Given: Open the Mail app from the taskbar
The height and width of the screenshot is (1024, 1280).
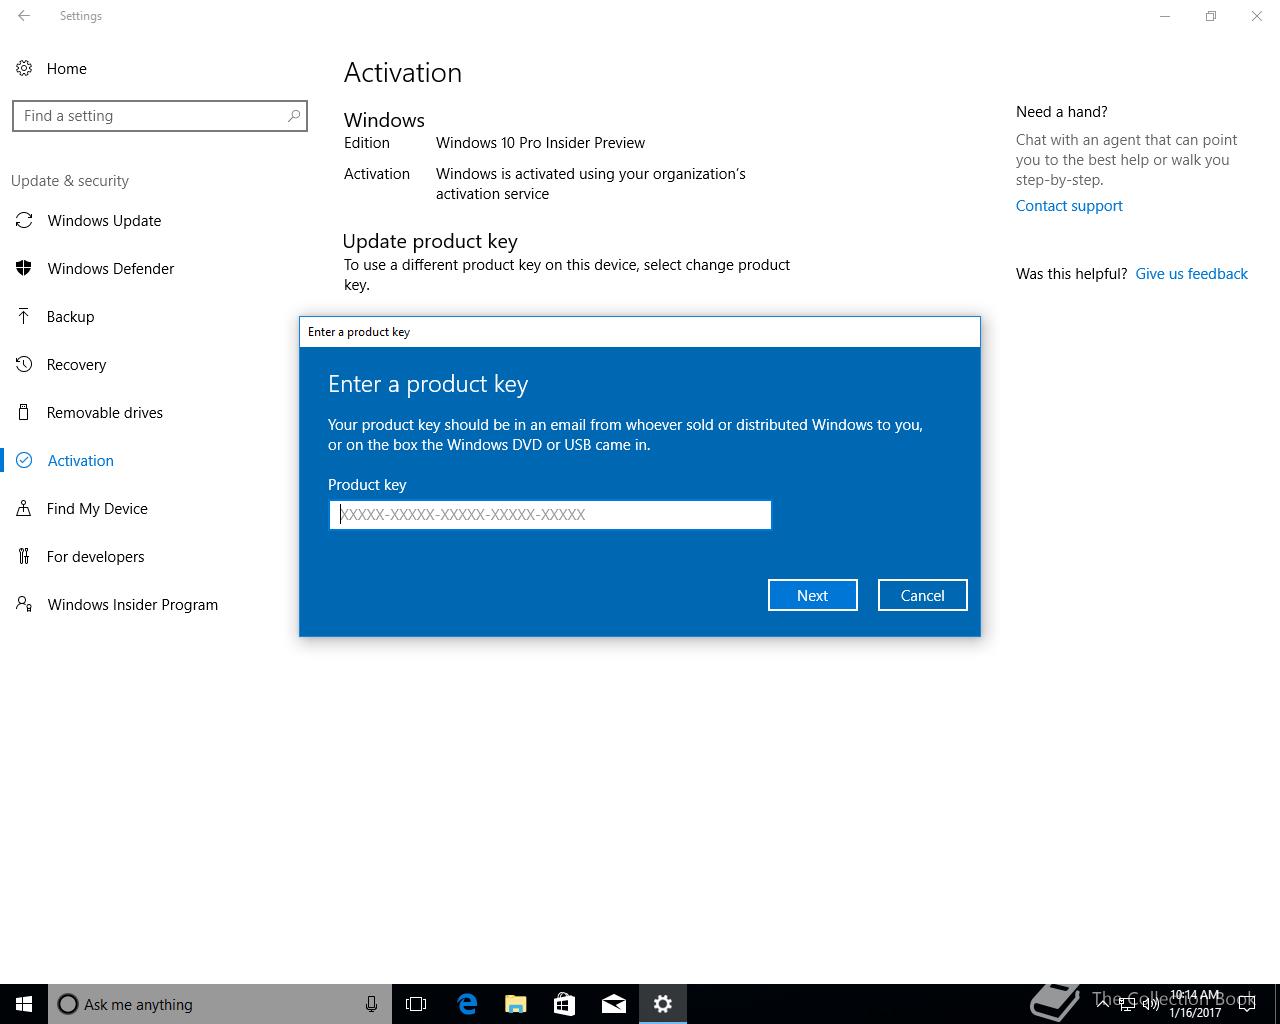Looking at the screenshot, I should pos(613,1004).
